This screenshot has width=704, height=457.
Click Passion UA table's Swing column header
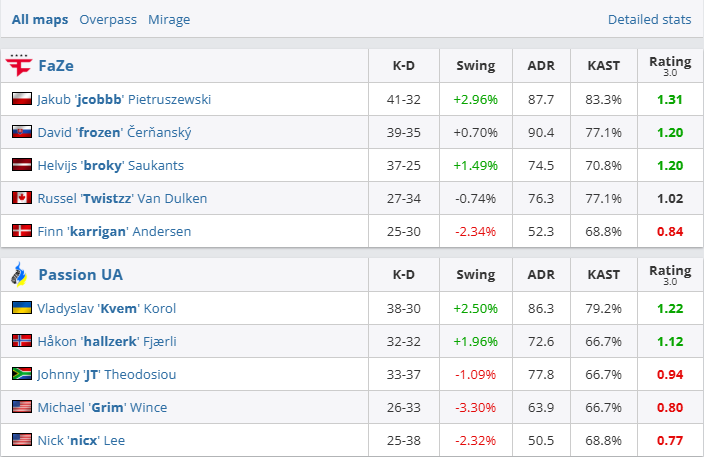point(475,274)
